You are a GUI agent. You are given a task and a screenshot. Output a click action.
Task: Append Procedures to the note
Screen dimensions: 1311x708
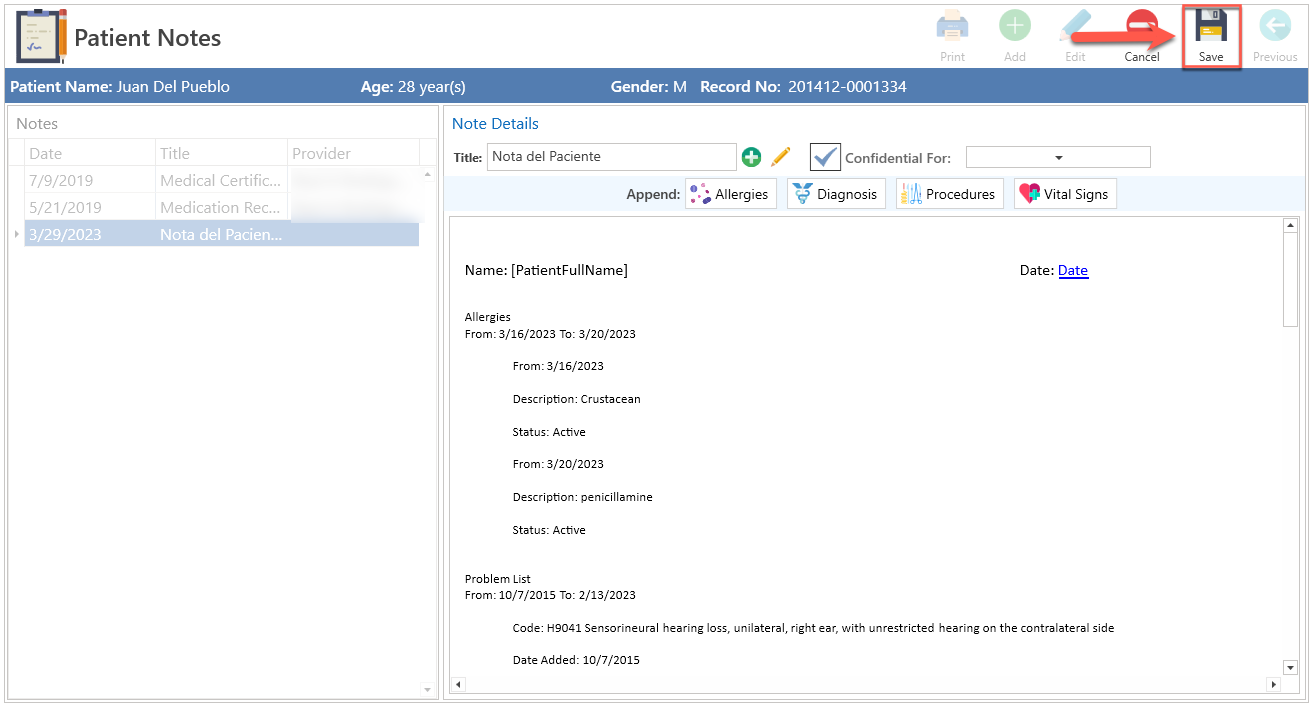point(950,194)
